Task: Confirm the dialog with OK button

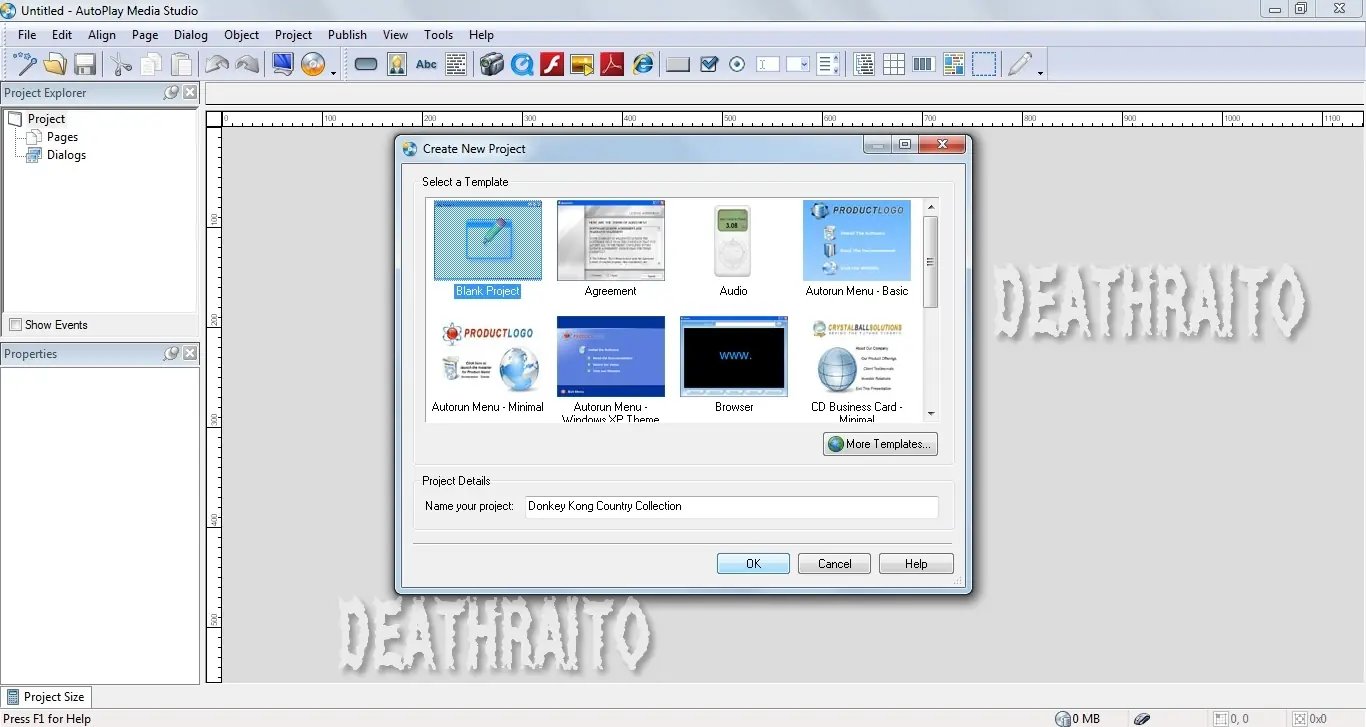Action: click(x=753, y=564)
